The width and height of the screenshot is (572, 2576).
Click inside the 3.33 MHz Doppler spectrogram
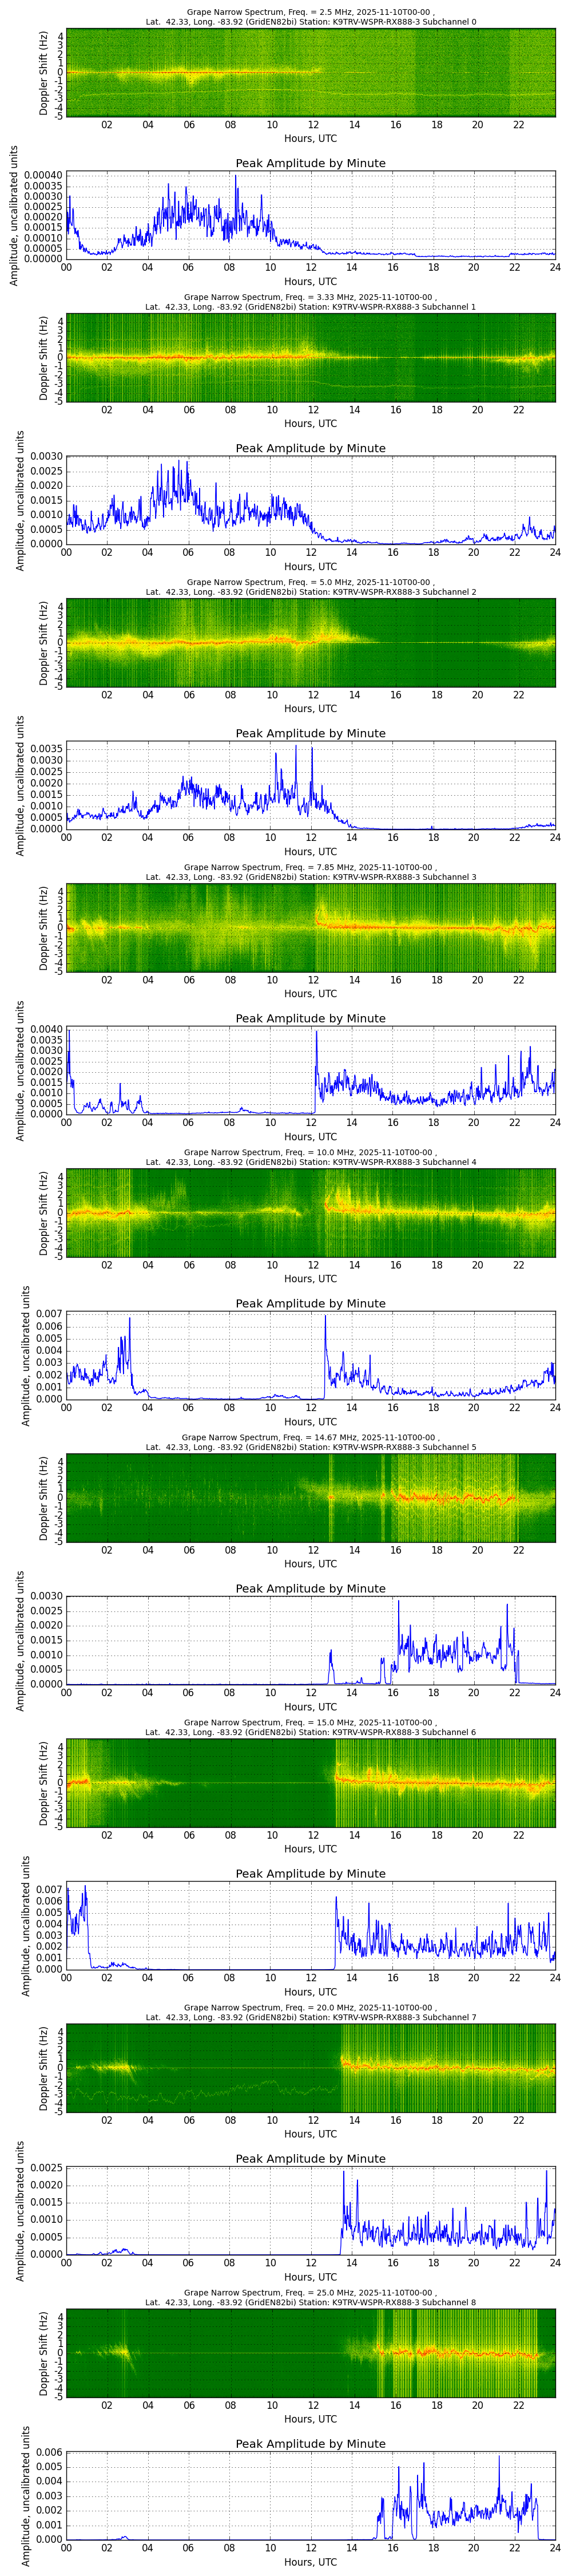tap(311, 358)
